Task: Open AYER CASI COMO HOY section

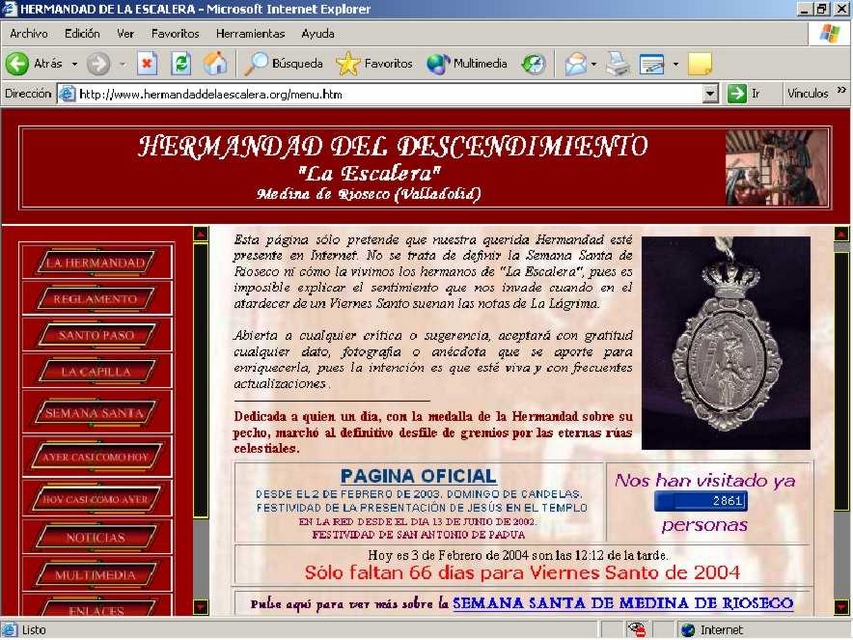Action: pos(96,457)
